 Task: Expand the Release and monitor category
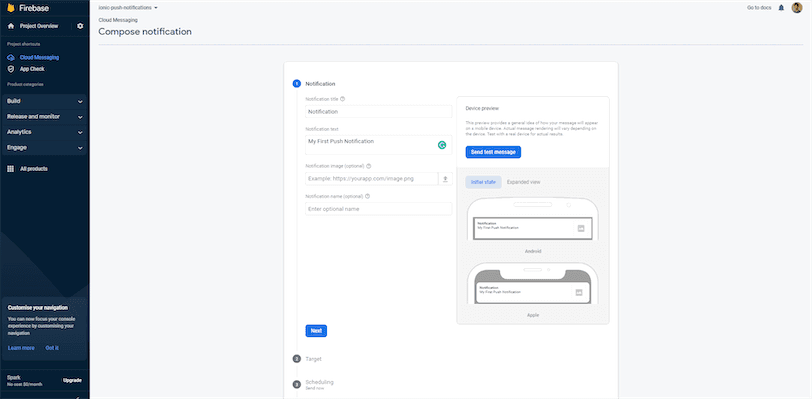45,117
